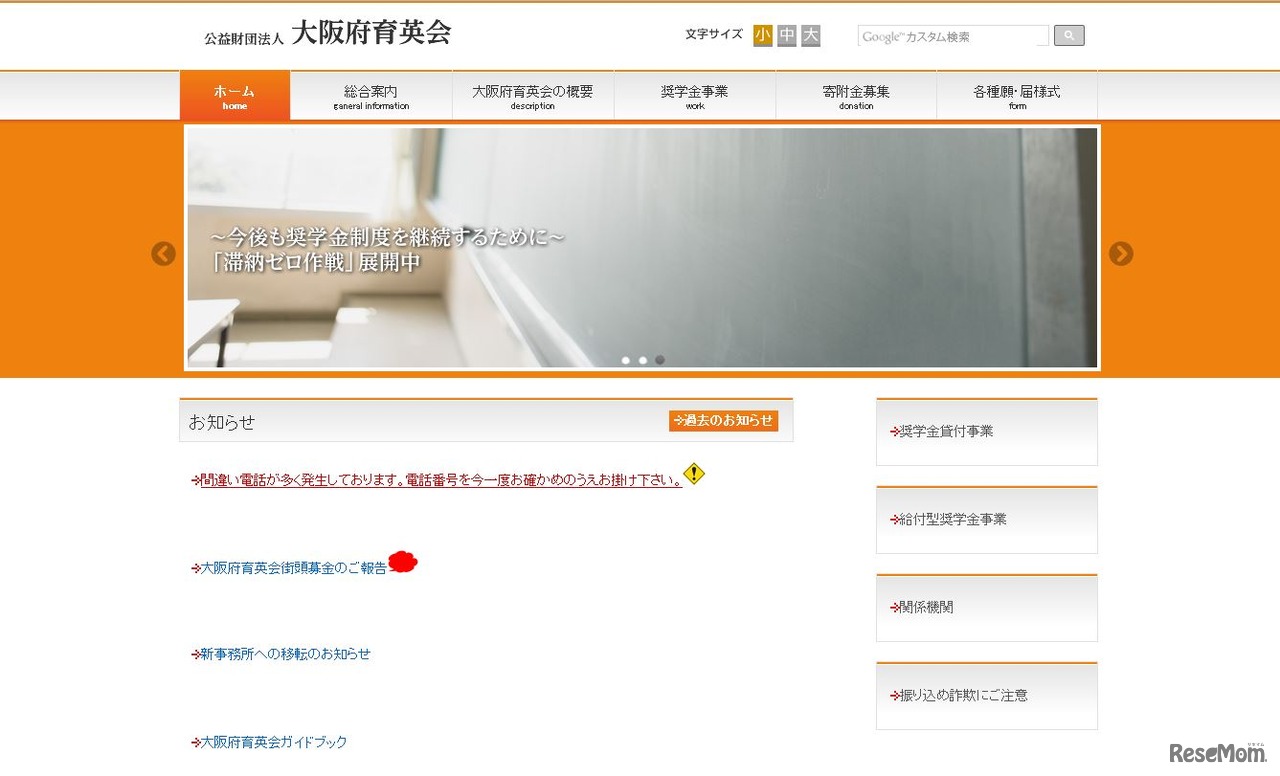Open 大阪府育英会の概要 description menu
Image resolution: width=1280 pixels, height=776 pixels.
[533, 96]
